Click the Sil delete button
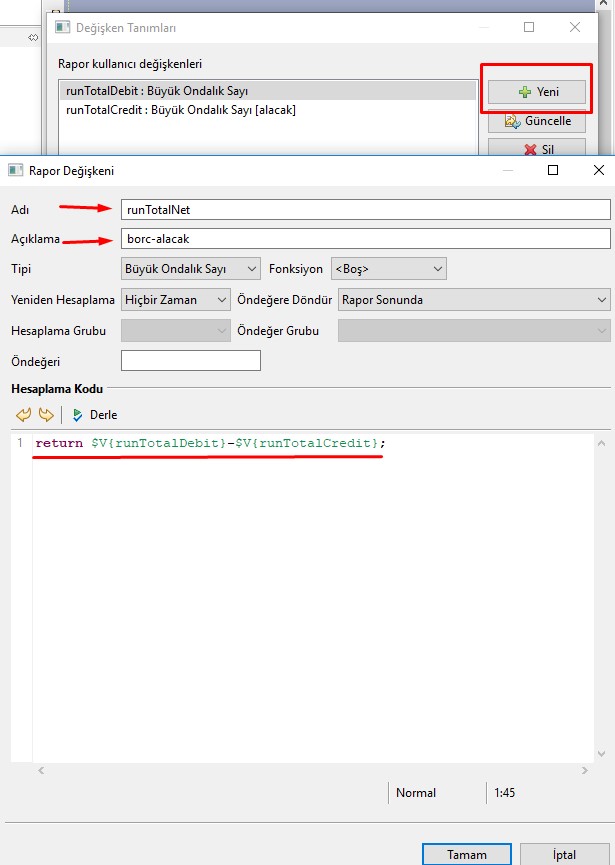615x865 pixels. 537,149
